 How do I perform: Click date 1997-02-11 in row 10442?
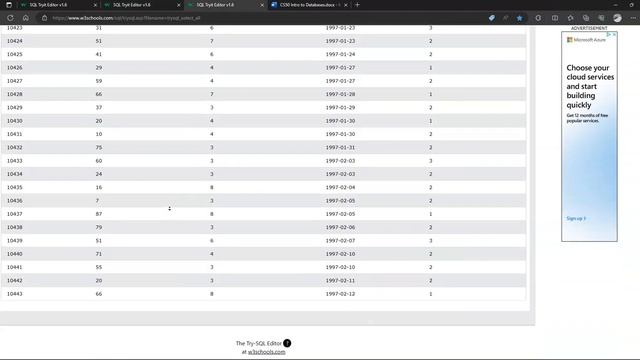point(340,280)
